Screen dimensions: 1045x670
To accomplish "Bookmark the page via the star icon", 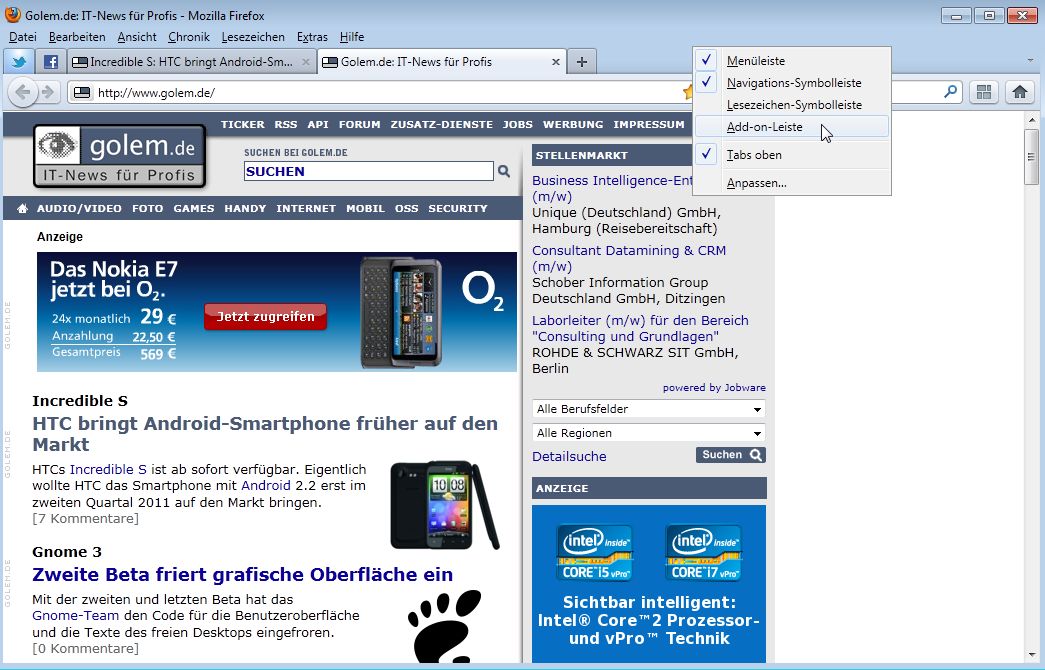I will click(689, 91).
